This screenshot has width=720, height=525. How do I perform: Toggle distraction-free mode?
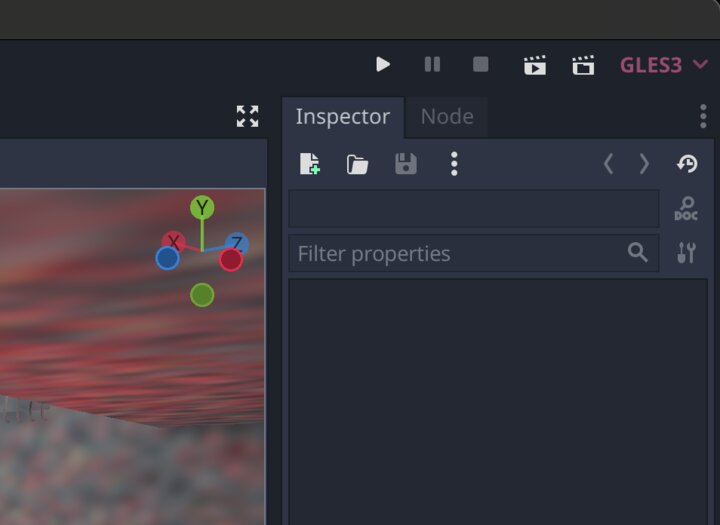(x=248, y=116)
